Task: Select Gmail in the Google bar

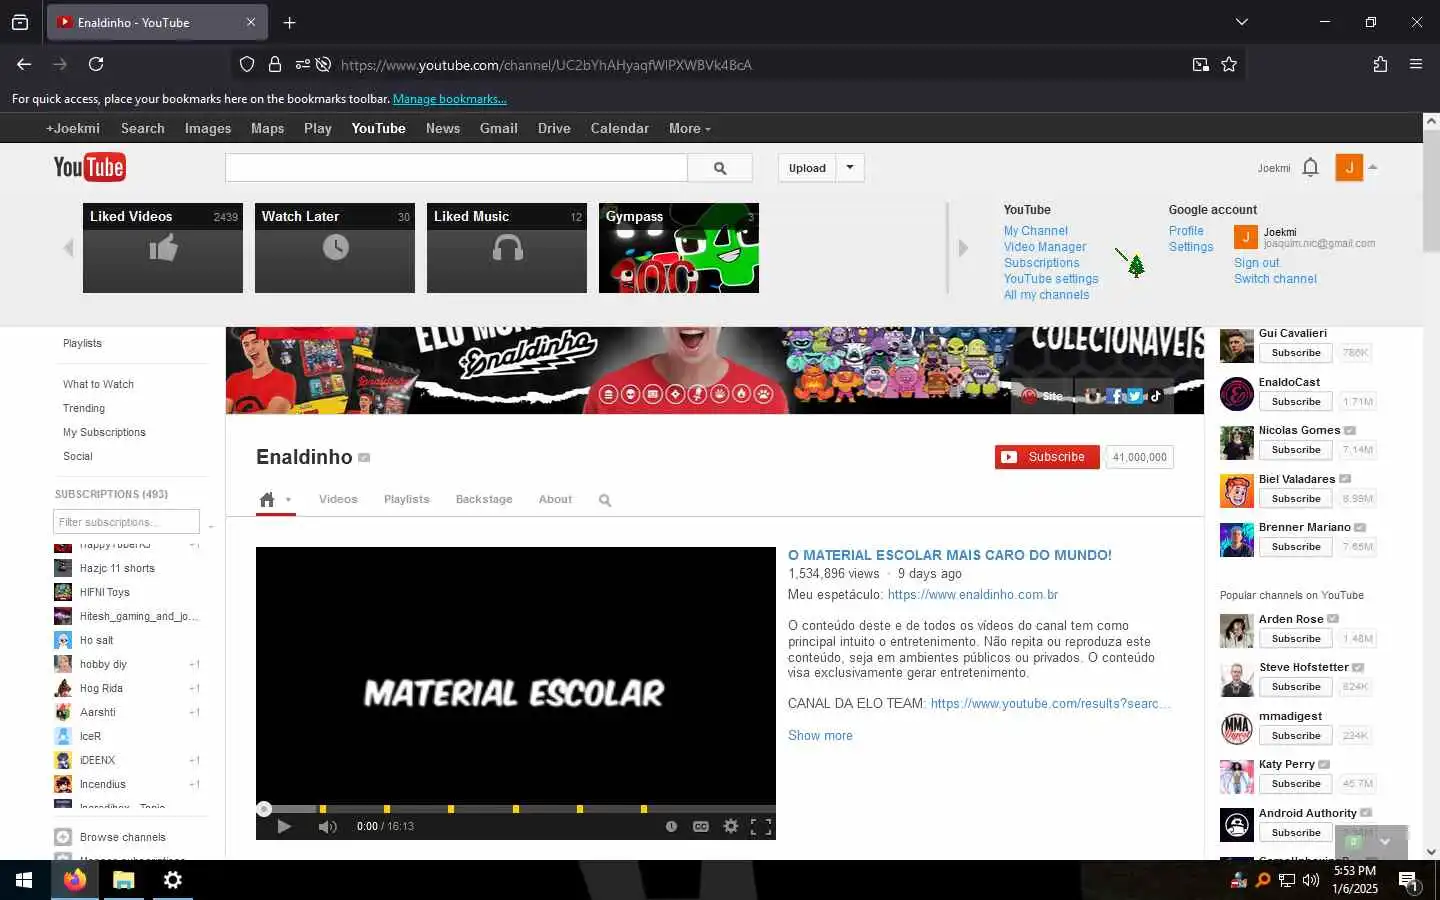Action: (498, 128)
